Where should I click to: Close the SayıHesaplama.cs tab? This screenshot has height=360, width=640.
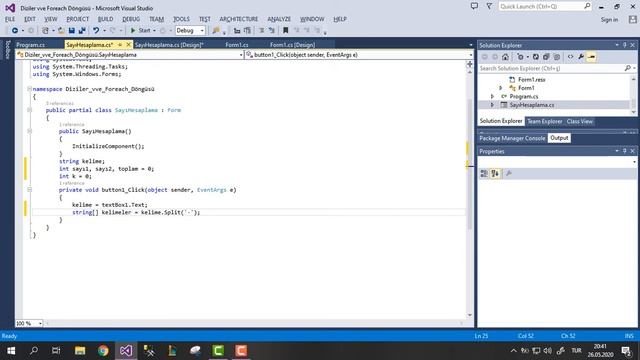[128, 44]
